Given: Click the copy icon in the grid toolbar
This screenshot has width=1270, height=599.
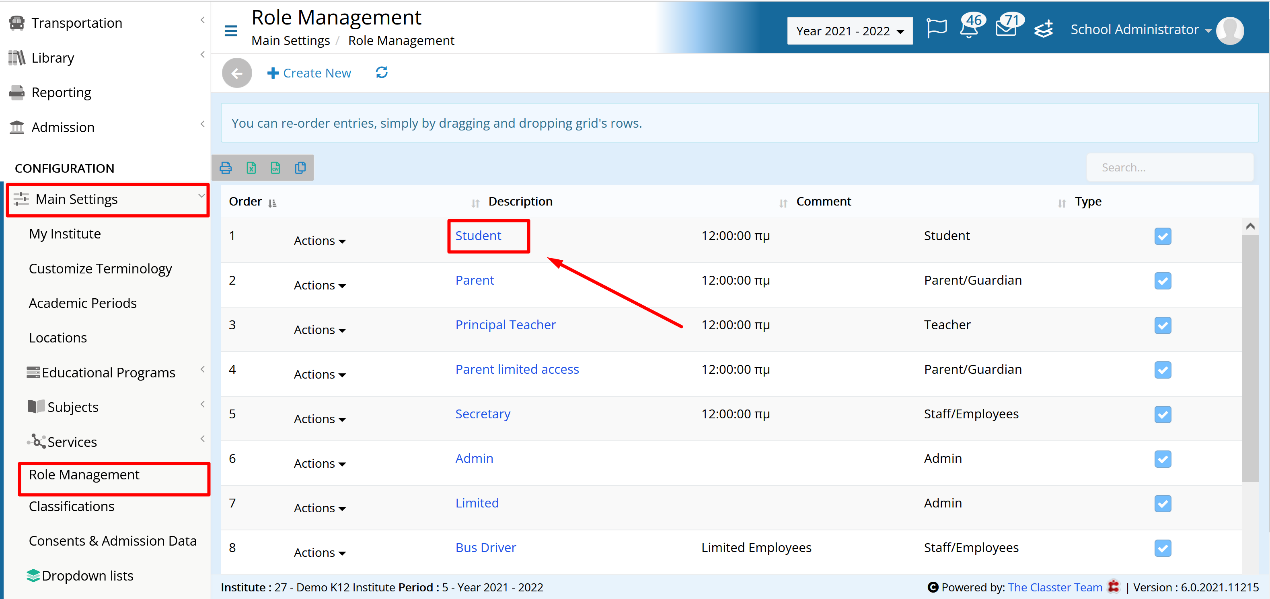Looking at the screenshot, I should [300, 168].
